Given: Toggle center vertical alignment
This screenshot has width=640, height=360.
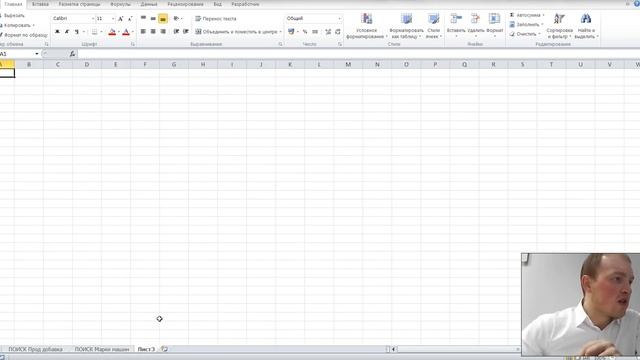Looking at the screenshot, I should 153,19.
